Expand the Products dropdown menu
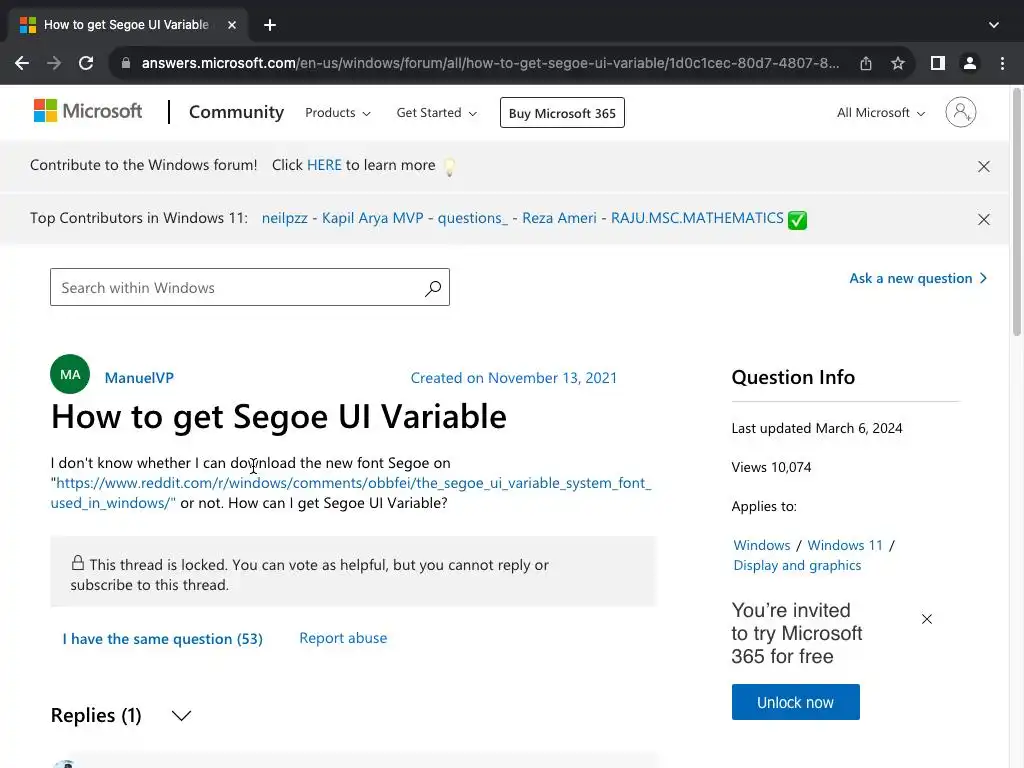The image size is (1024, 768). (x=338, y=113)
